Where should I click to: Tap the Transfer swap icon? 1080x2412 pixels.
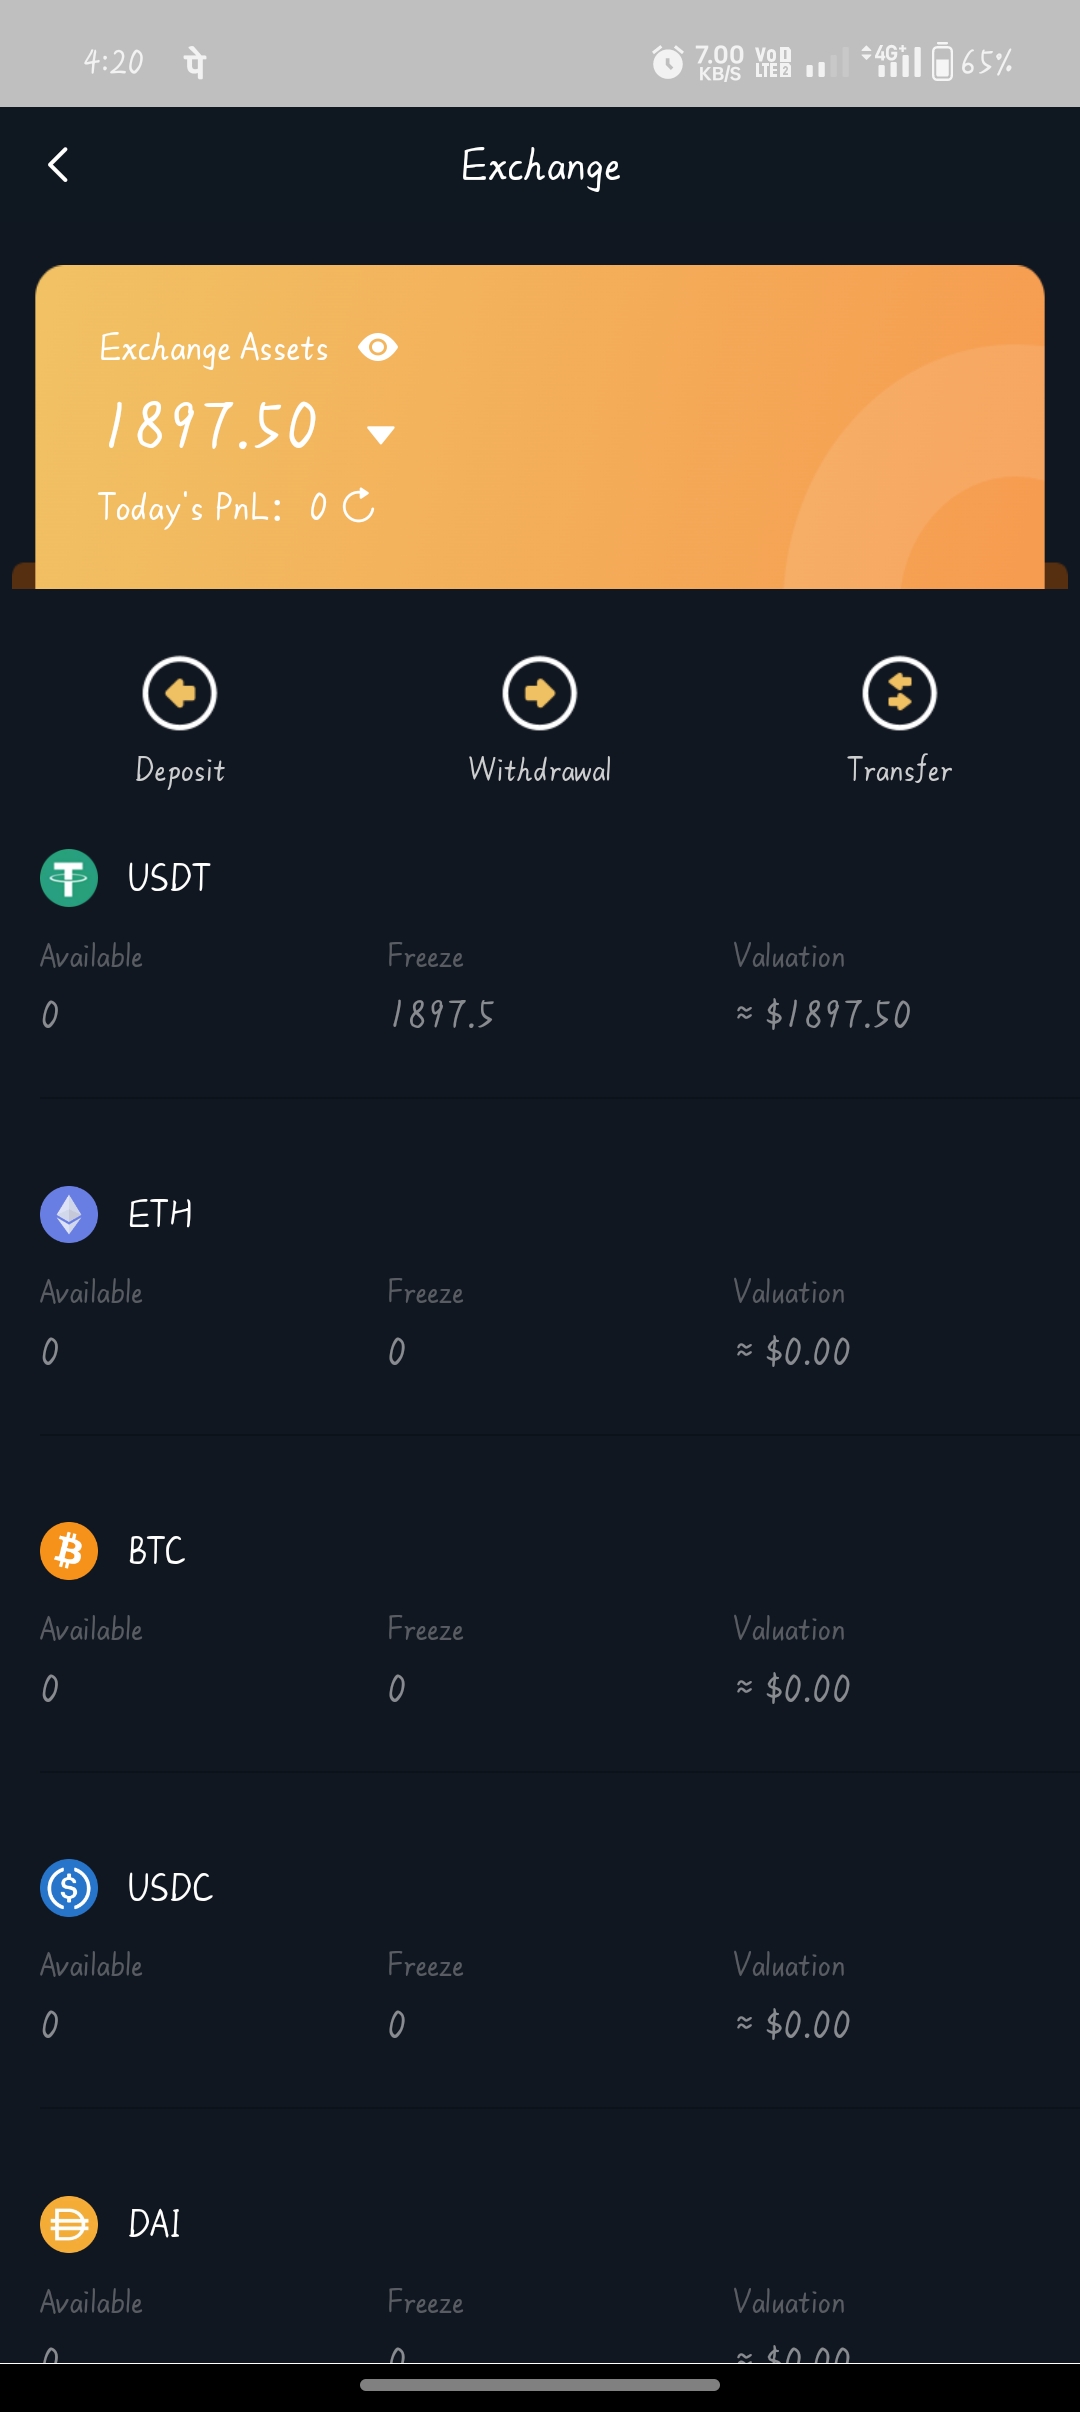[x=899, y=693]
